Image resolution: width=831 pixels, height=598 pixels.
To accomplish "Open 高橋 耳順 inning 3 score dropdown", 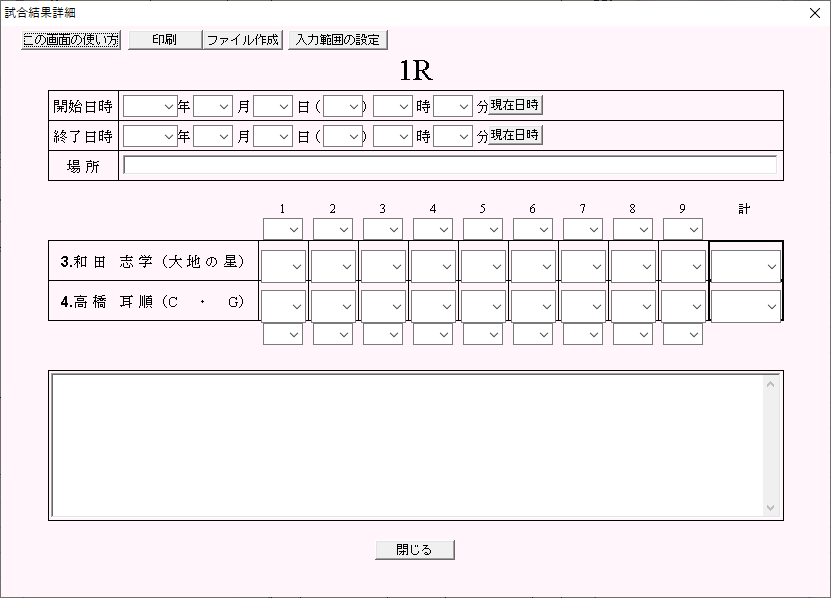I will click(383, 306).
